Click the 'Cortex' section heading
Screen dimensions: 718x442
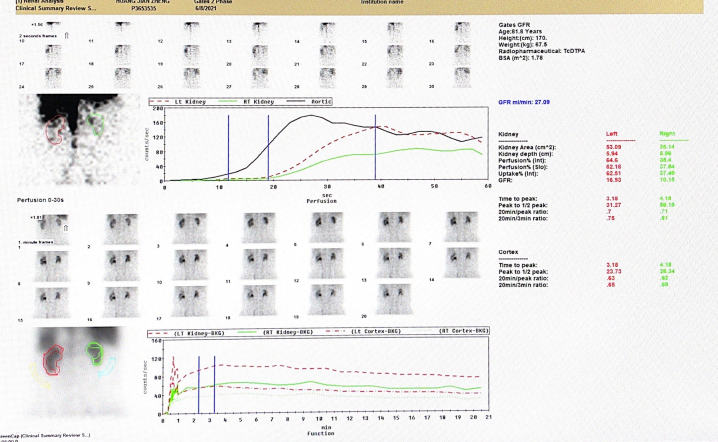pyautogui.click(x=508, y=252)
